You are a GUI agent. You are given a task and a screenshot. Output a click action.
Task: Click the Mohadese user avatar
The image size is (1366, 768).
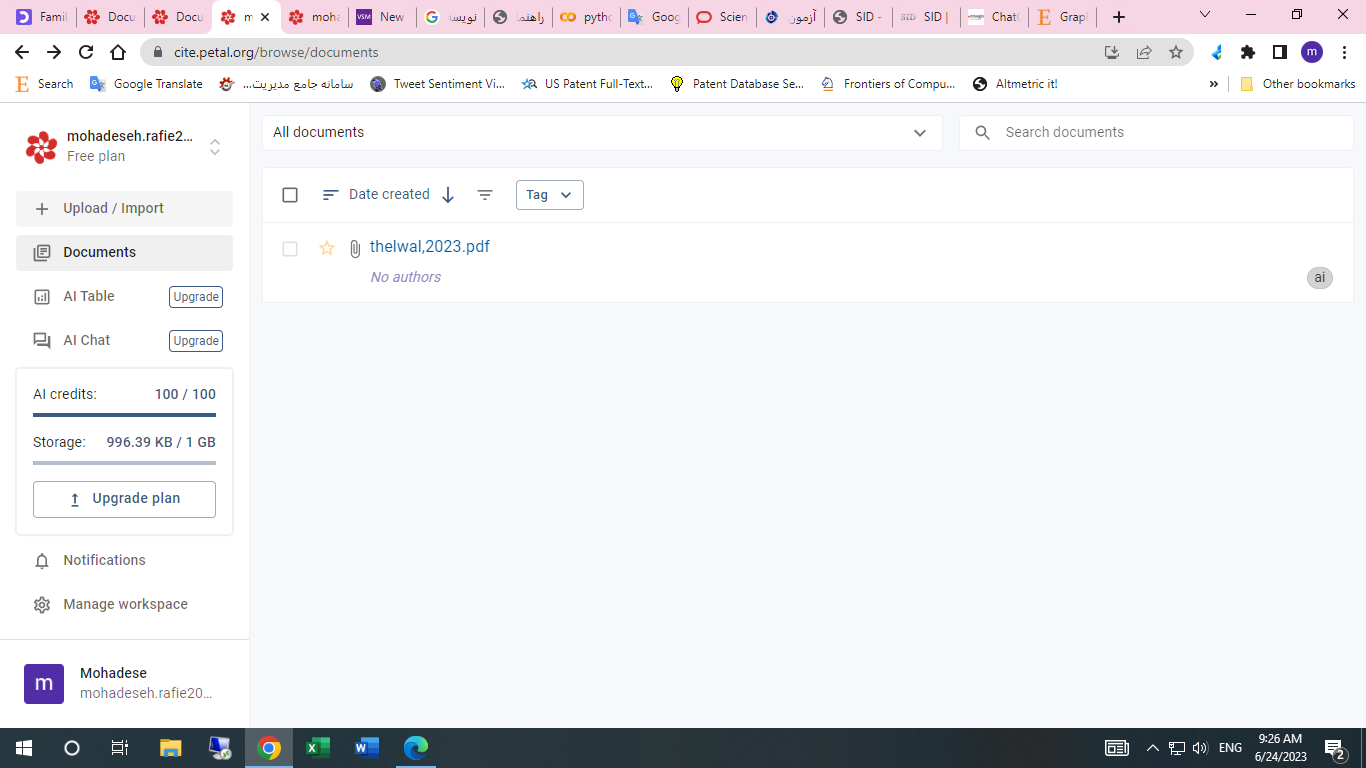coord(44,684)
